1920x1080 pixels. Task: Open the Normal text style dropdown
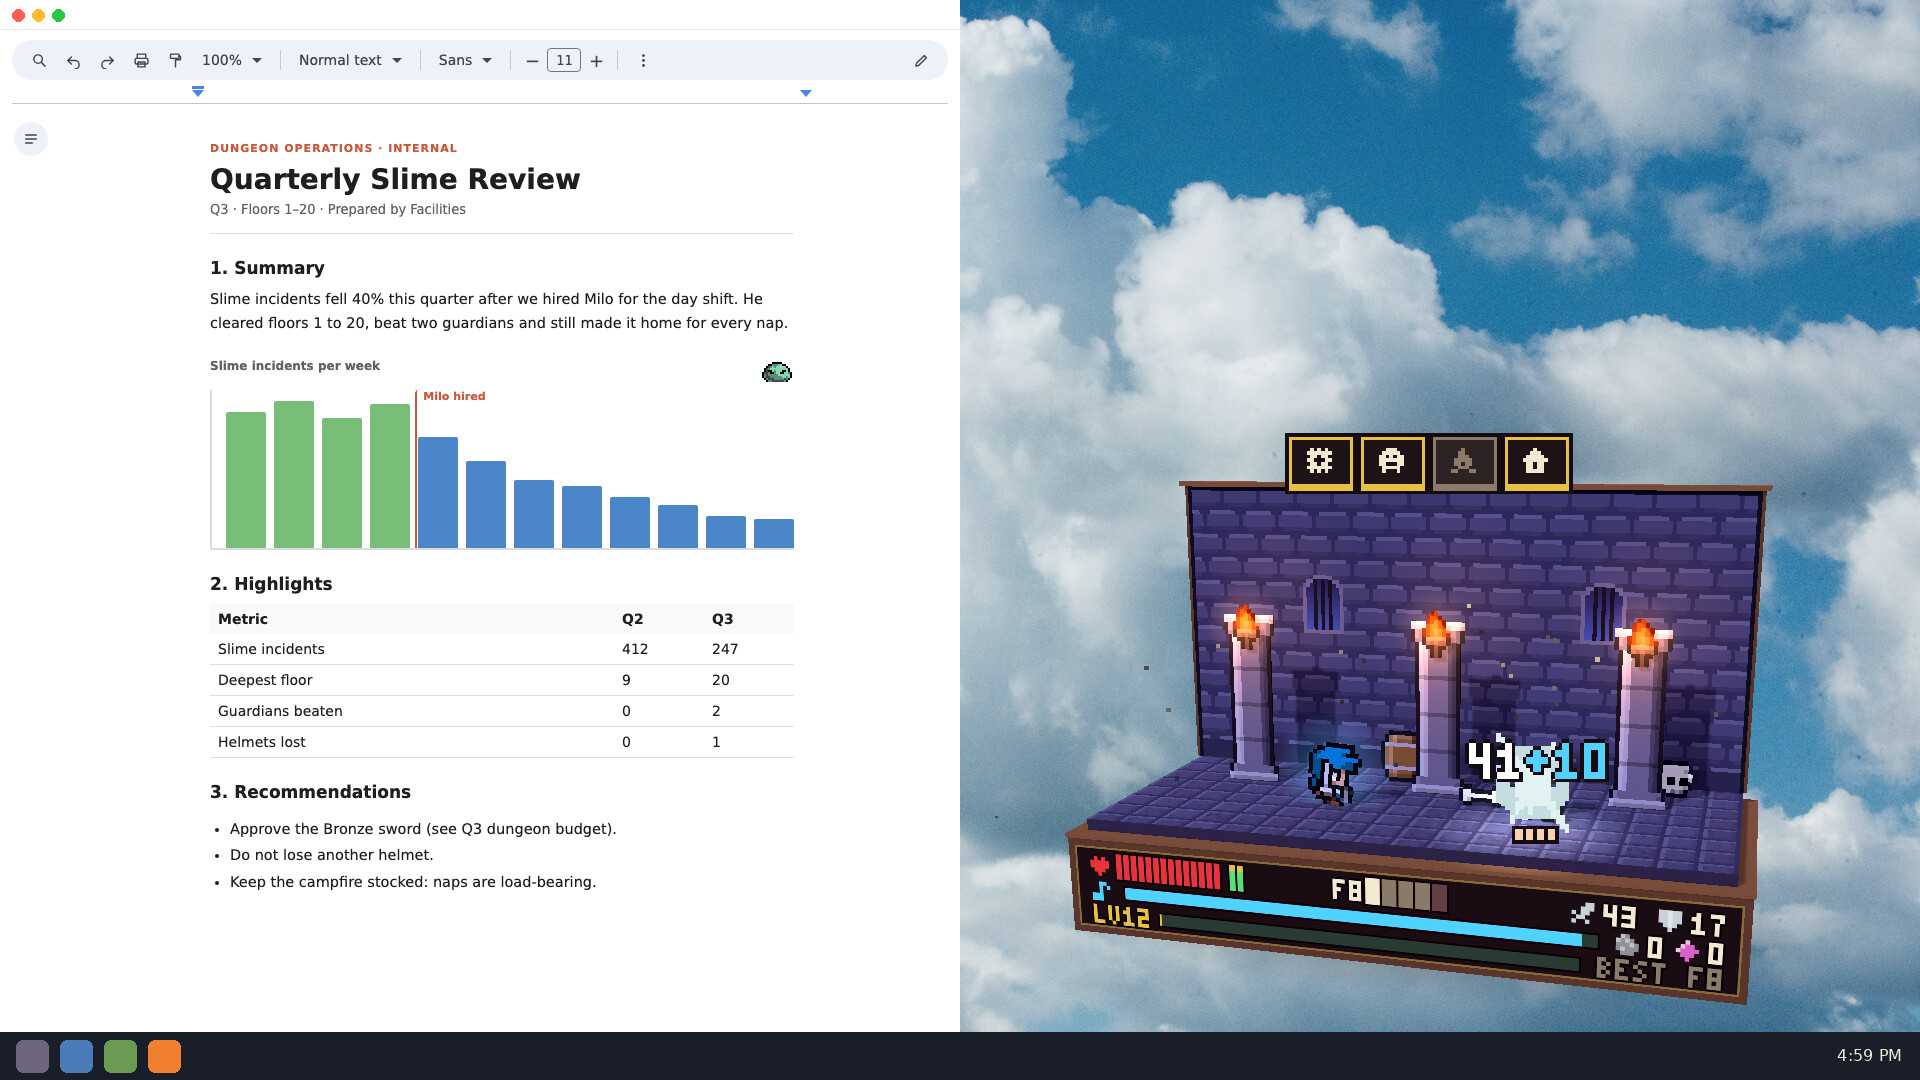pyautogui.click(x=350, y=61)
